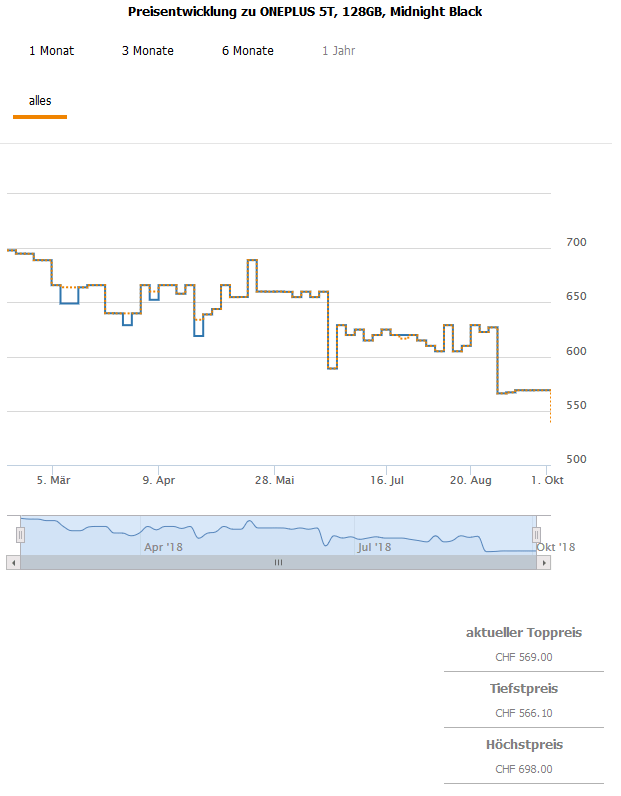Select the 1 Monat range
Image resolution: width=621 pixels, height=796 pixels.
pyautogui.click(x=52, y=51)
